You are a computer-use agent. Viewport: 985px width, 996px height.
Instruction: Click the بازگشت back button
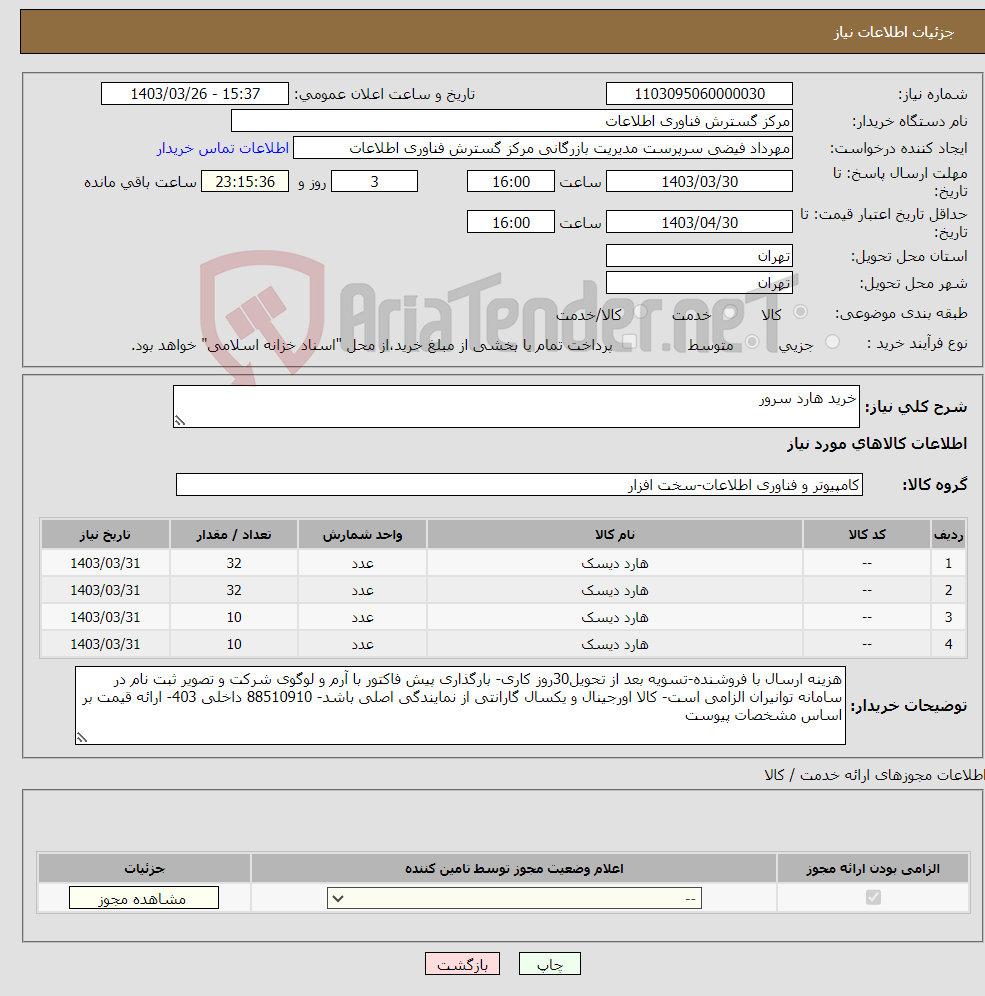(462, 964)
